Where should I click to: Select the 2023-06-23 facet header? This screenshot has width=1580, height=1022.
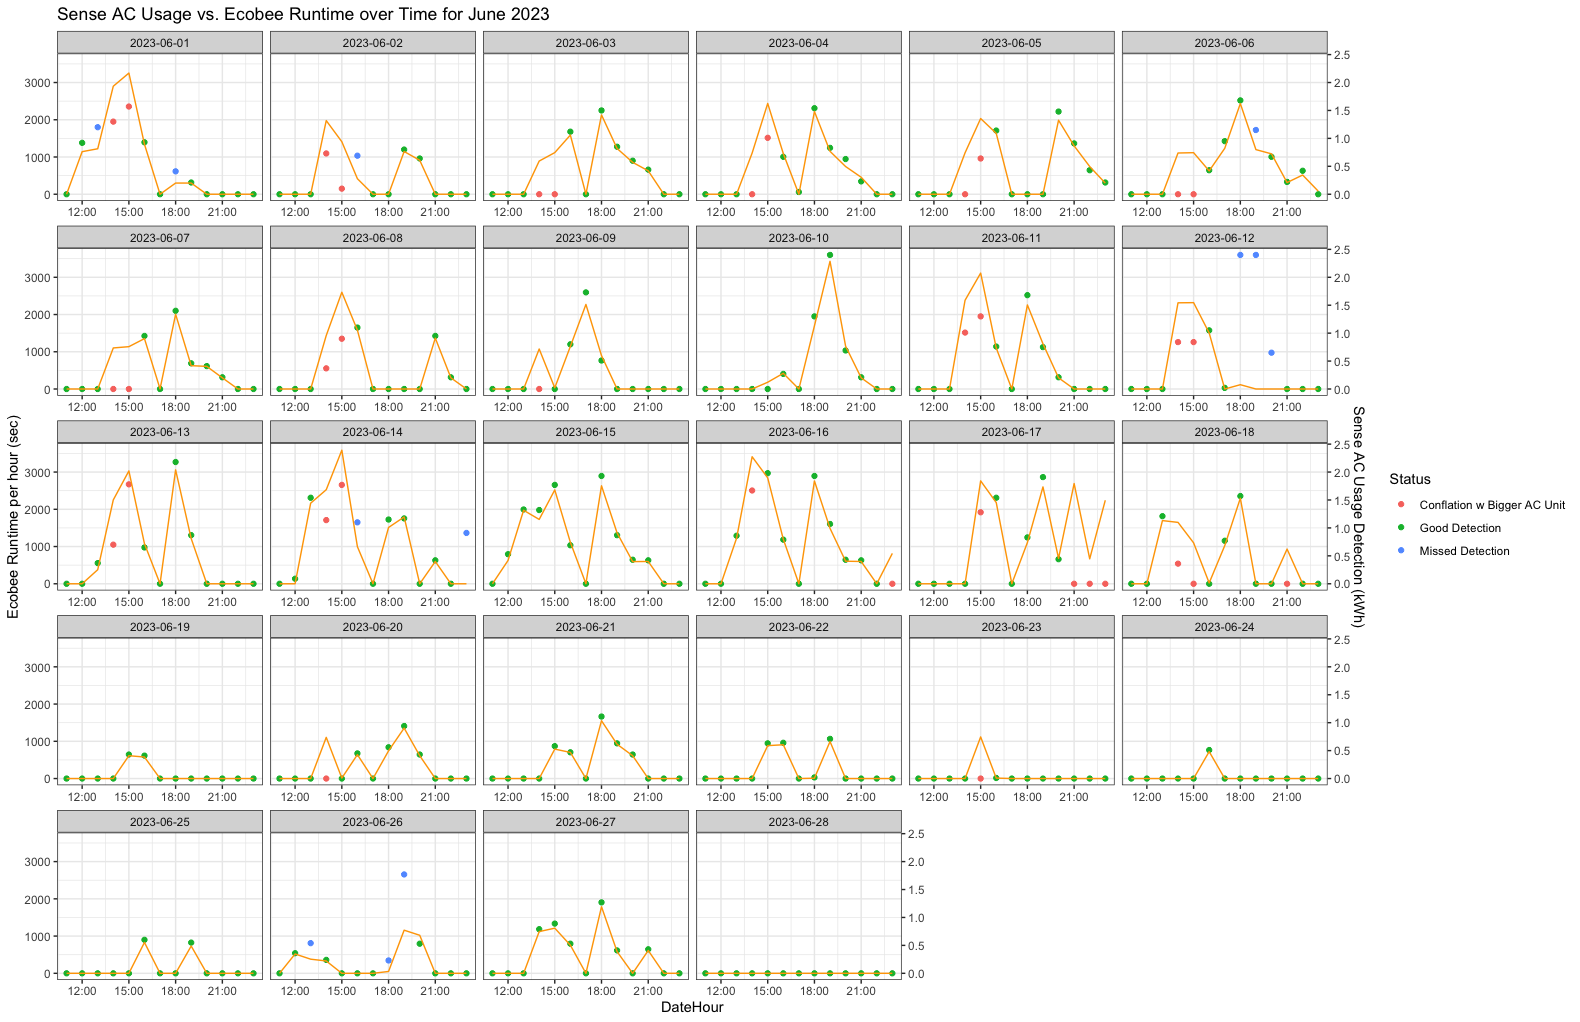click(x=1011, y=627)
